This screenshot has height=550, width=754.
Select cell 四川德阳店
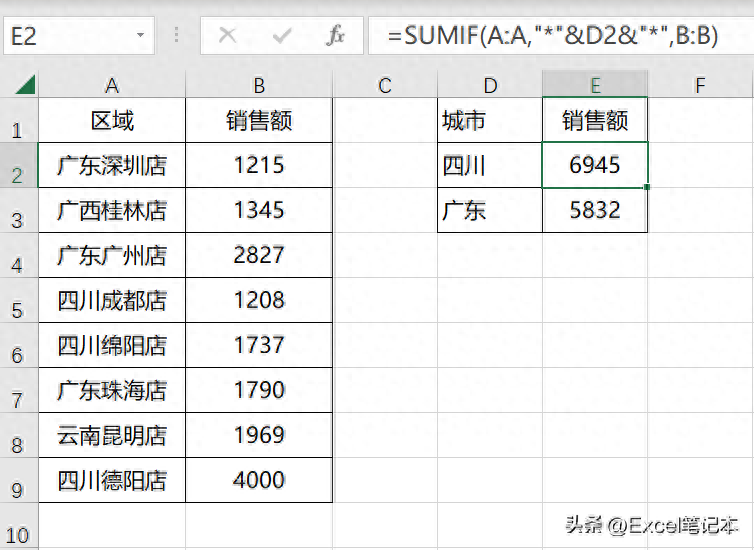(x=112, y=480)
